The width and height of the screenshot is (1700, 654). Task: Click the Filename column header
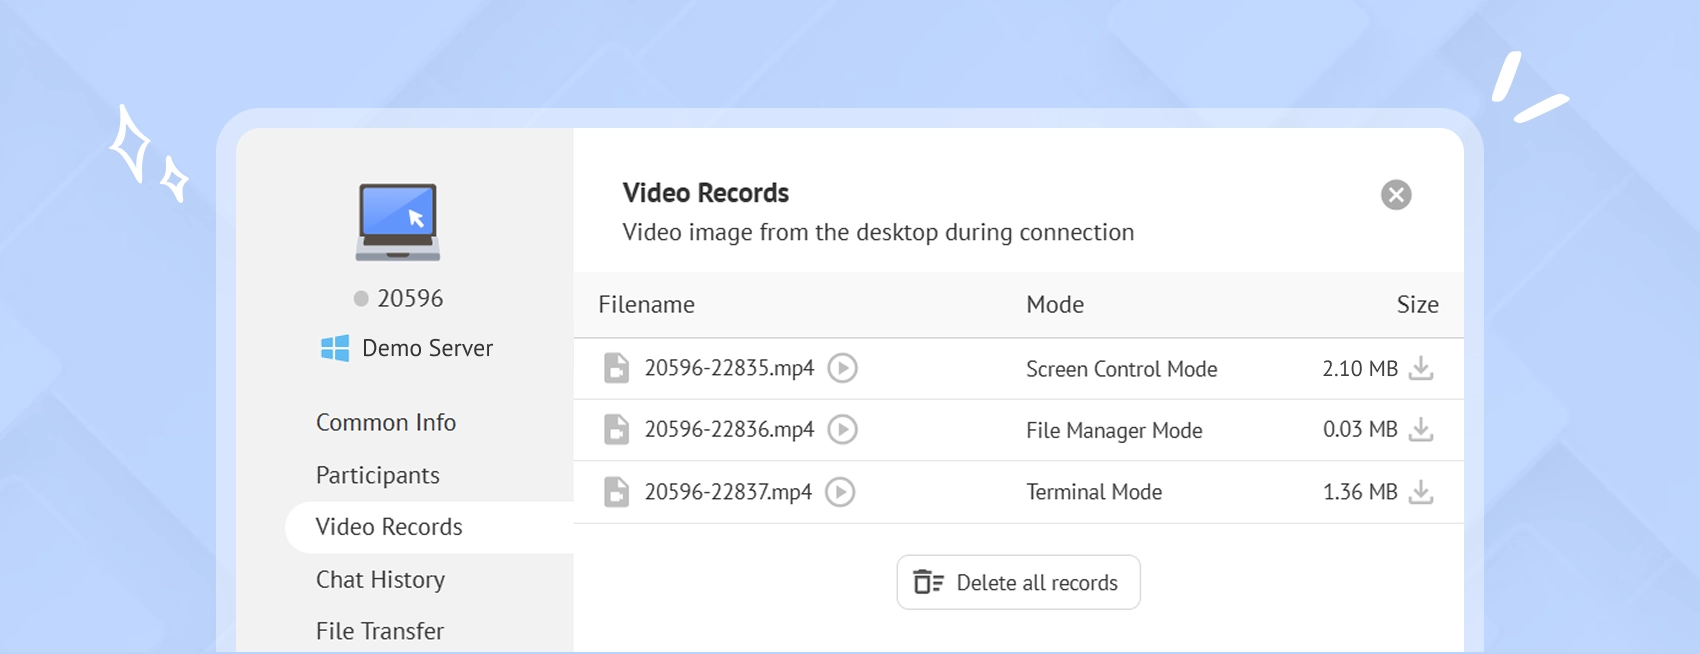[x=646, y=305]
